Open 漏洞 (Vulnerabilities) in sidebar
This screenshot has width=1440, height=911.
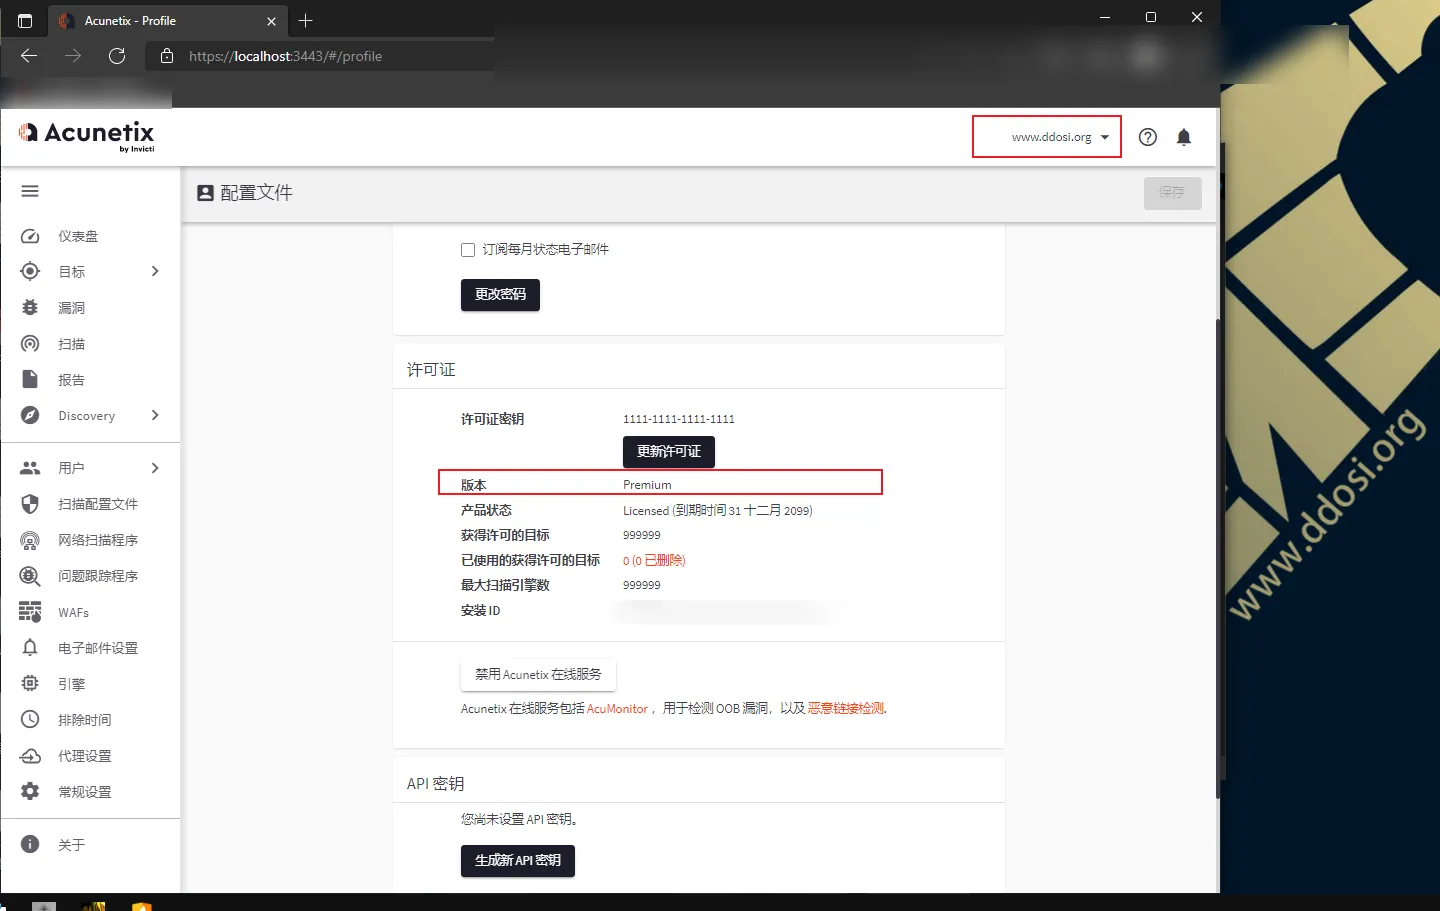point(71,308)
